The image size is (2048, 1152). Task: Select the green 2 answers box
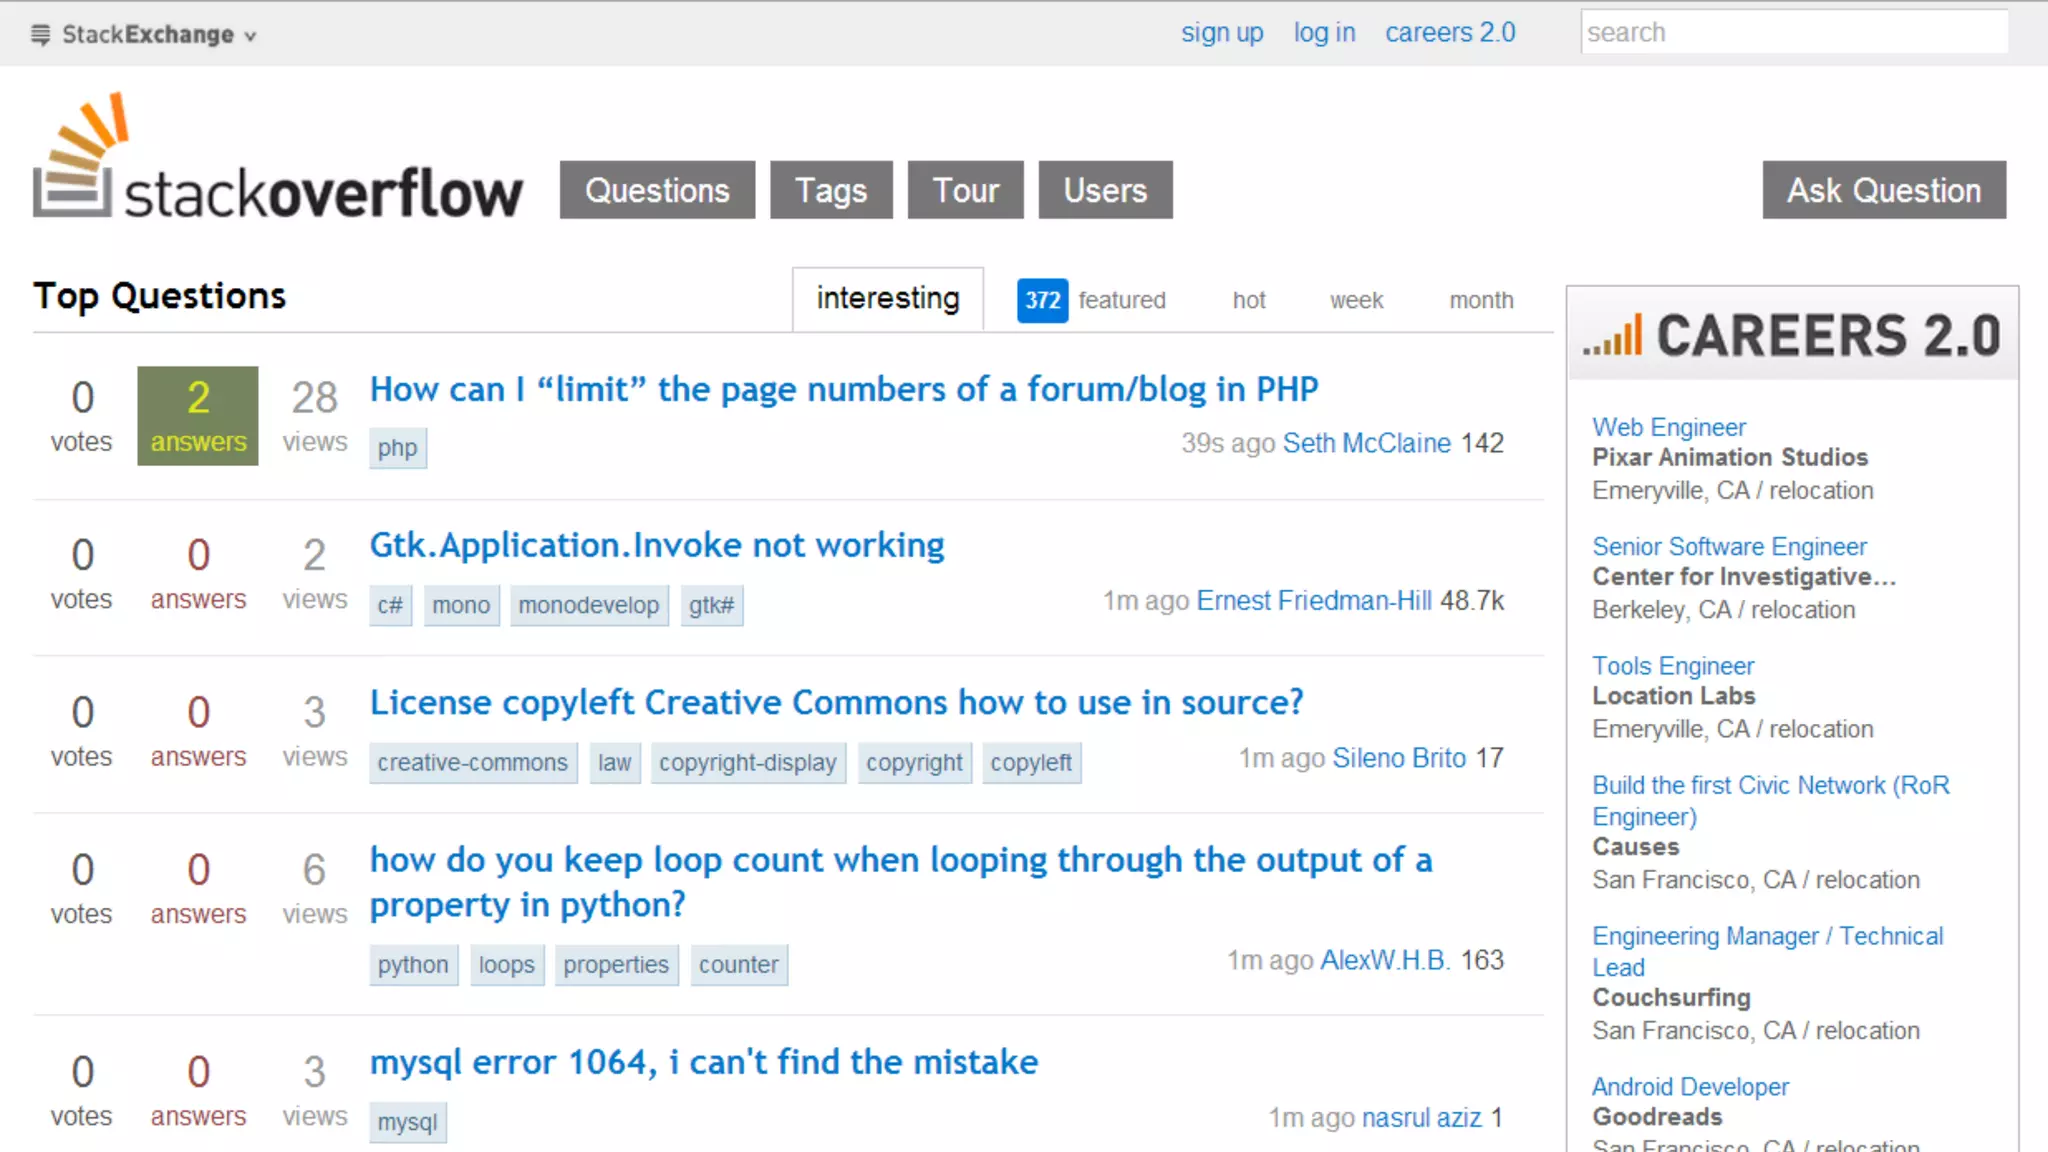click(x=198, y=415)
